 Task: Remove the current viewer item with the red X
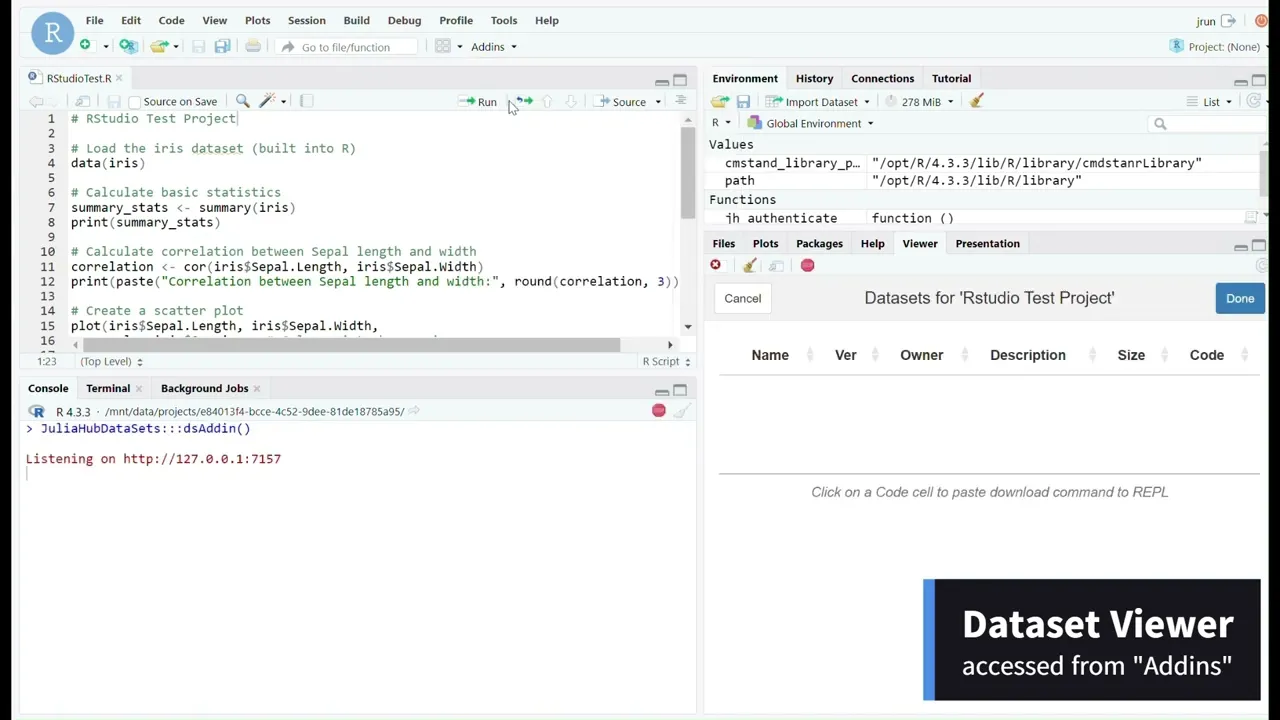(715, 265)
